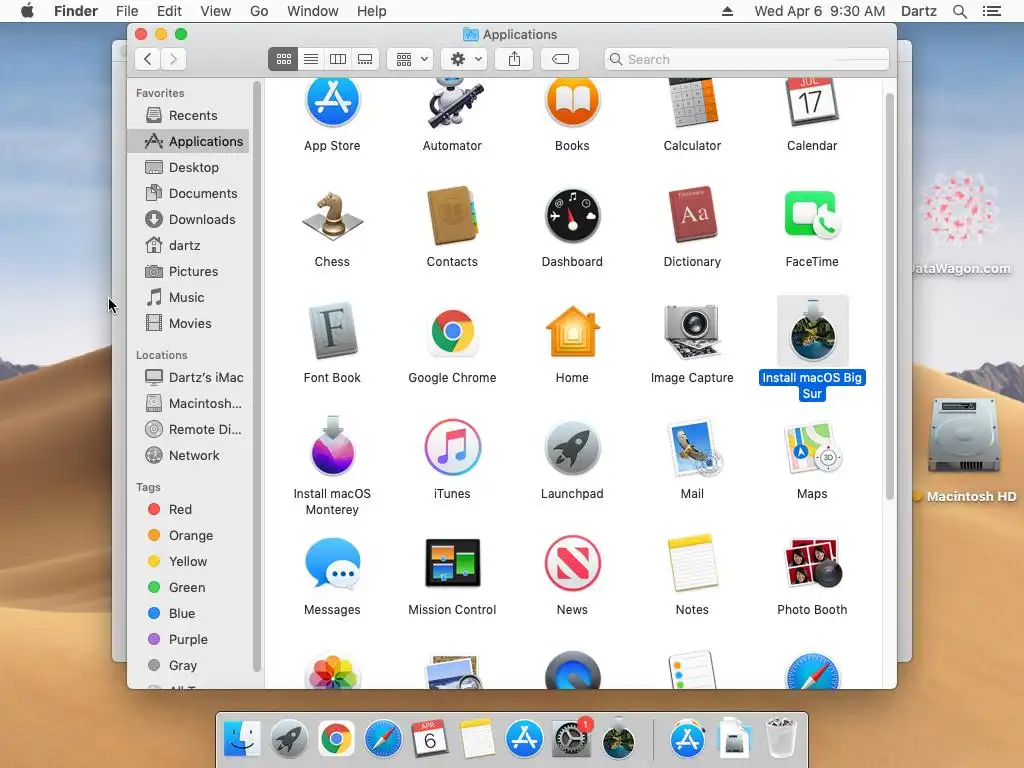Screen dimensions: 1024x768
Task: Select the Automator app icon
Action: pyautogui.click(x=452, y=103)
